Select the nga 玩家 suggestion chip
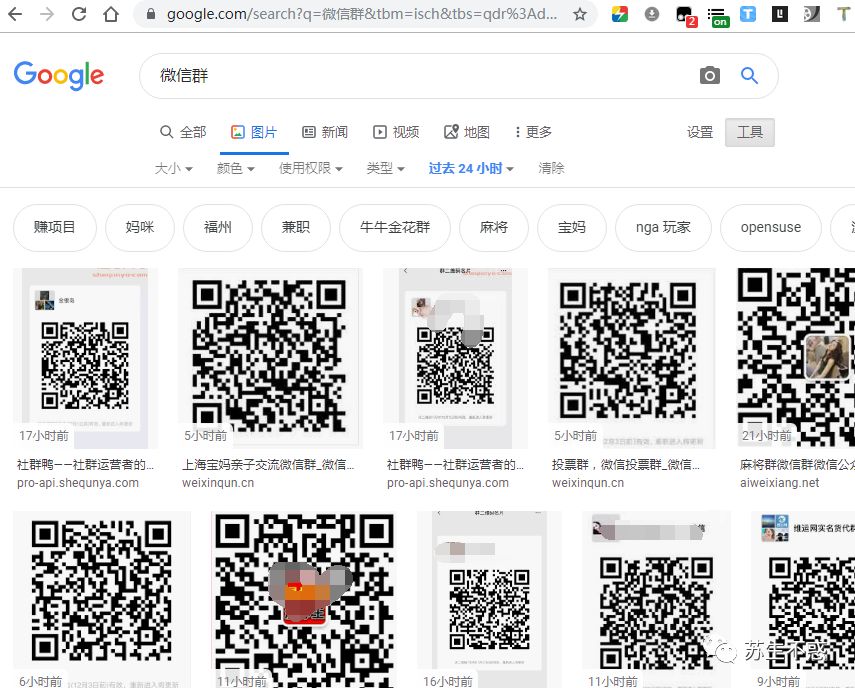 (x=663, y=227)
